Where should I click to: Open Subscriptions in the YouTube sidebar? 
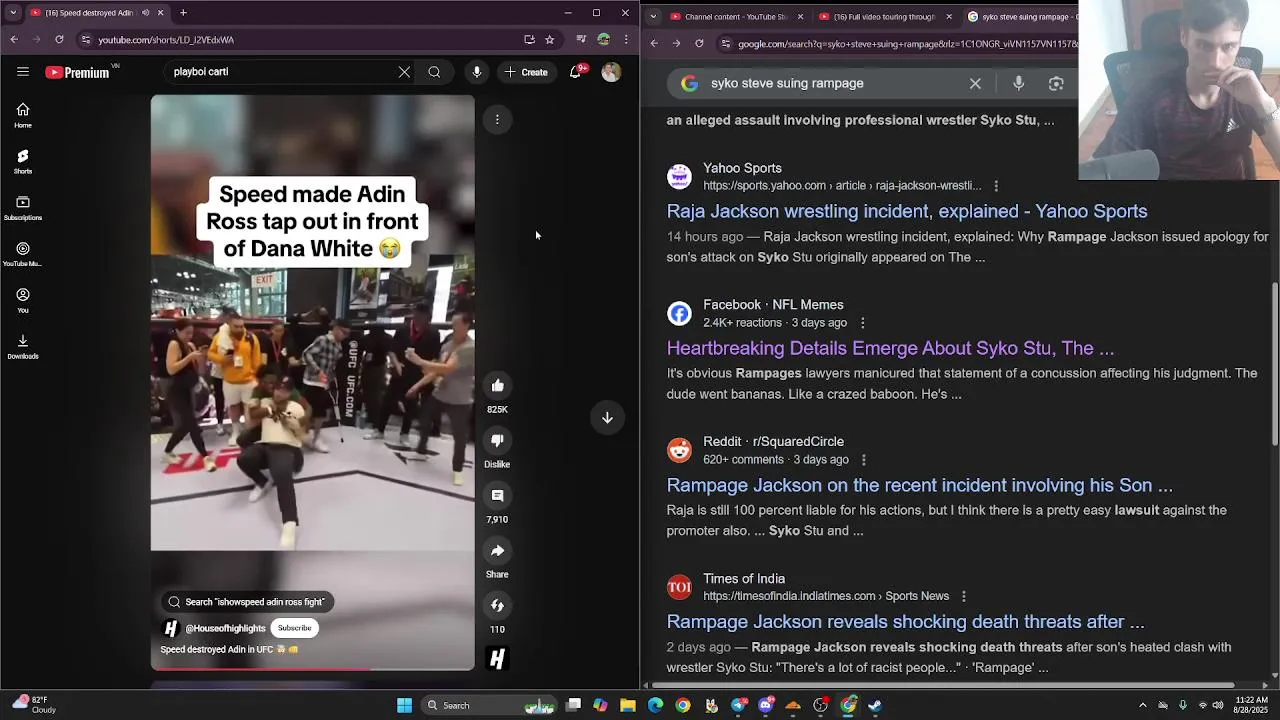click(23, 208)
